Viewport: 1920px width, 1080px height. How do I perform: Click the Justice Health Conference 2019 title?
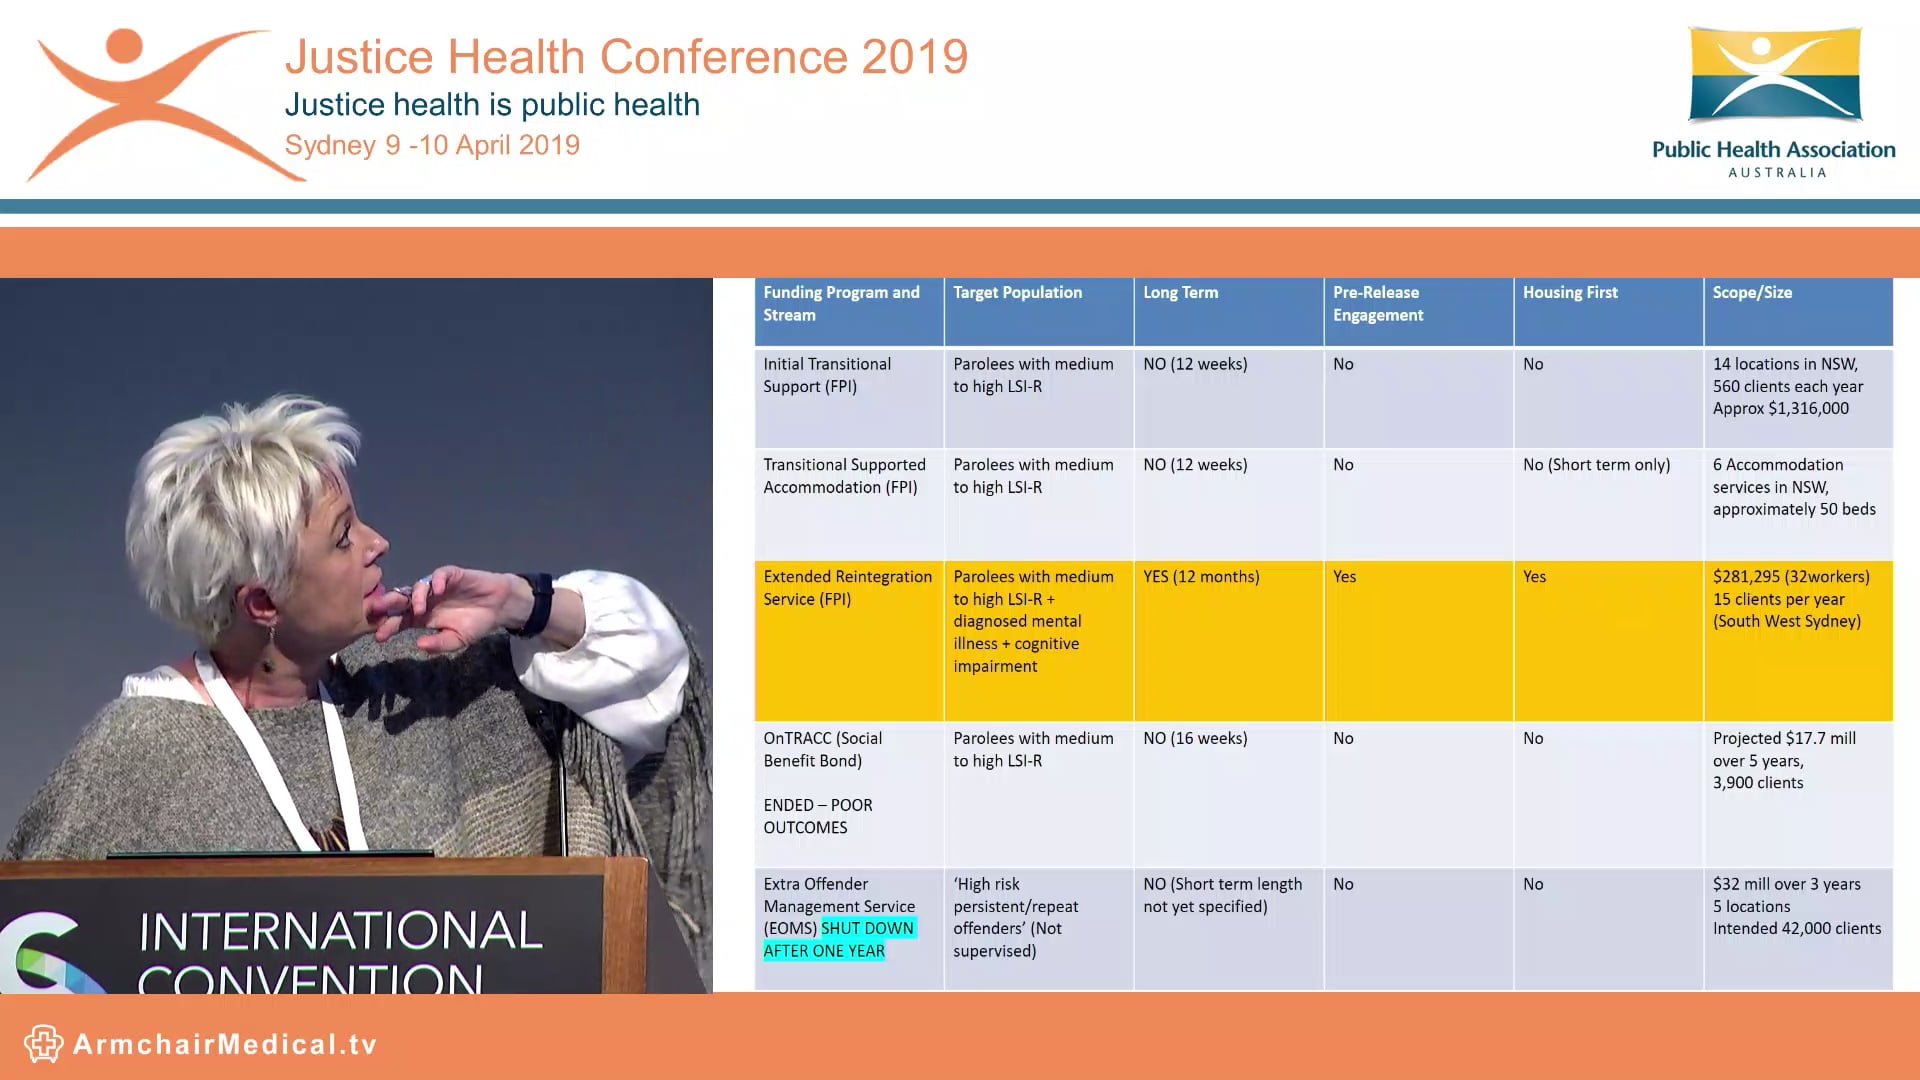click(x=626, y=57)
